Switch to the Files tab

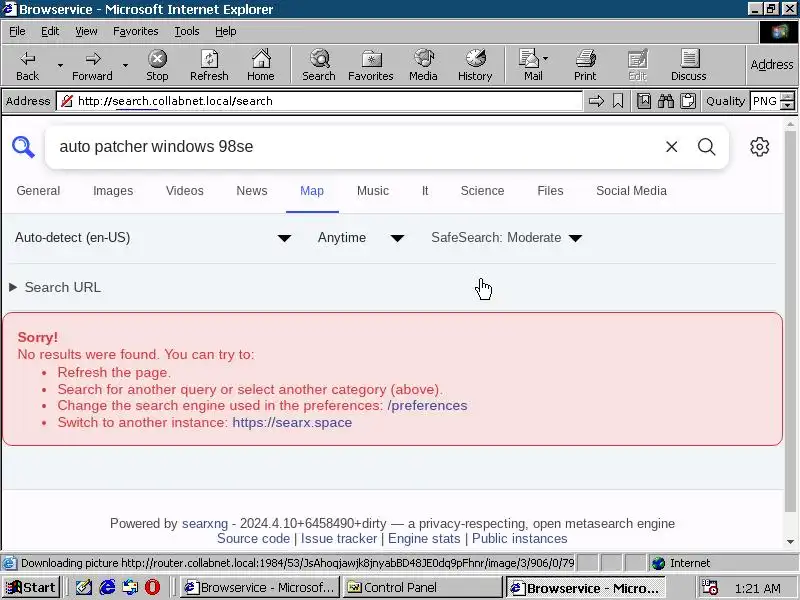tap(551, 191)
